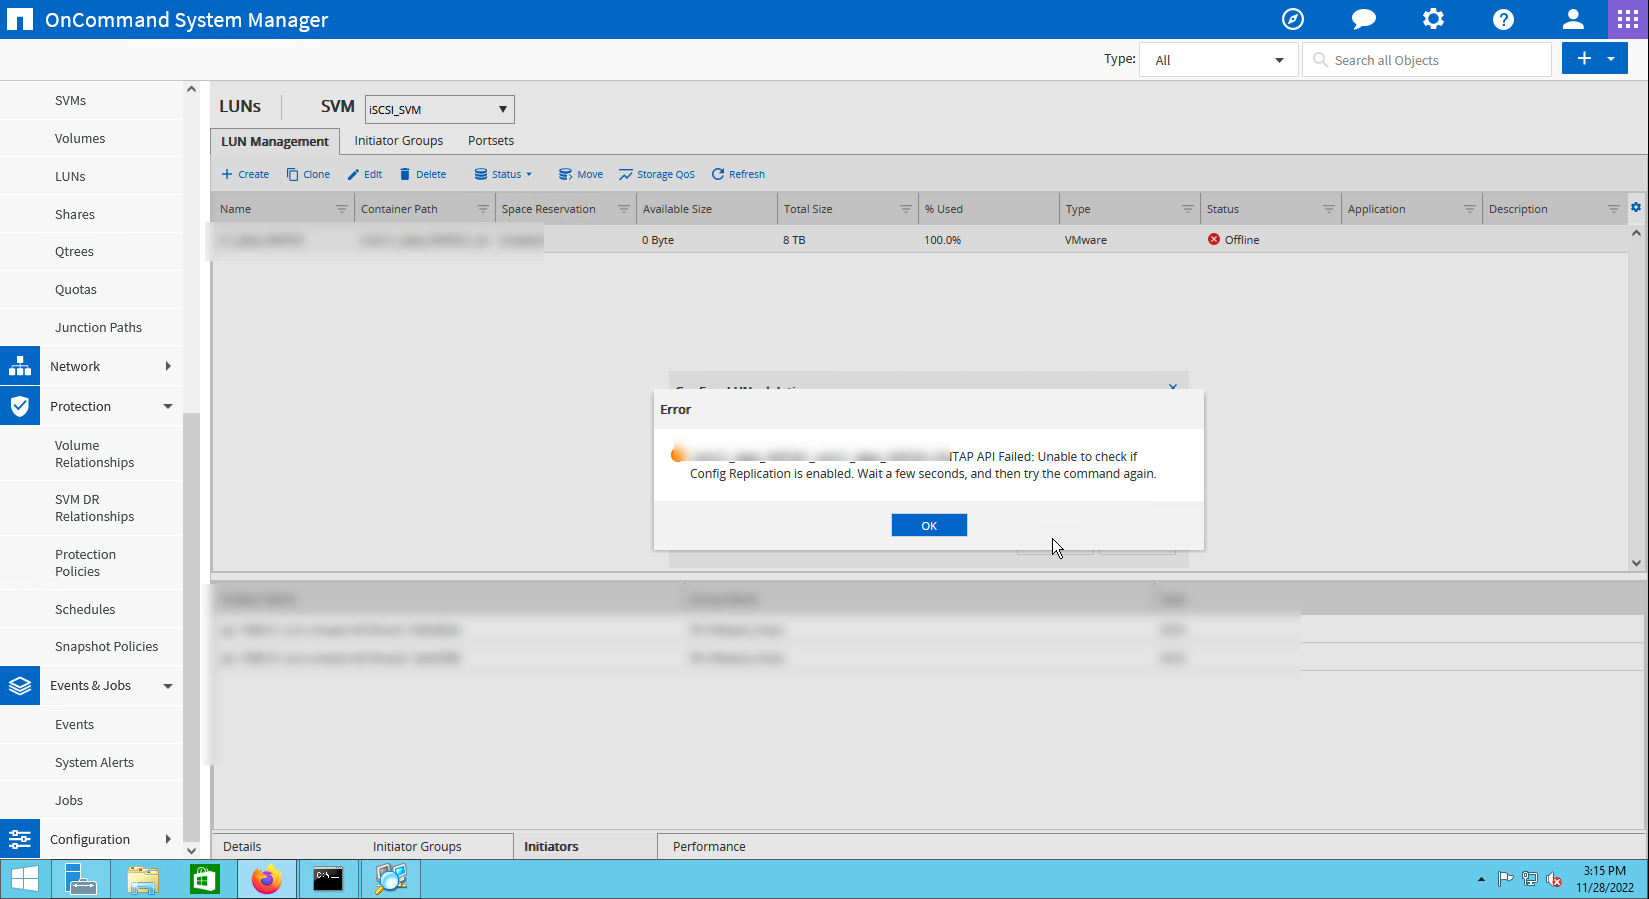Click the help question mark icon
This screenshot has width=1649, height=899.
[x=1503, y=19]
